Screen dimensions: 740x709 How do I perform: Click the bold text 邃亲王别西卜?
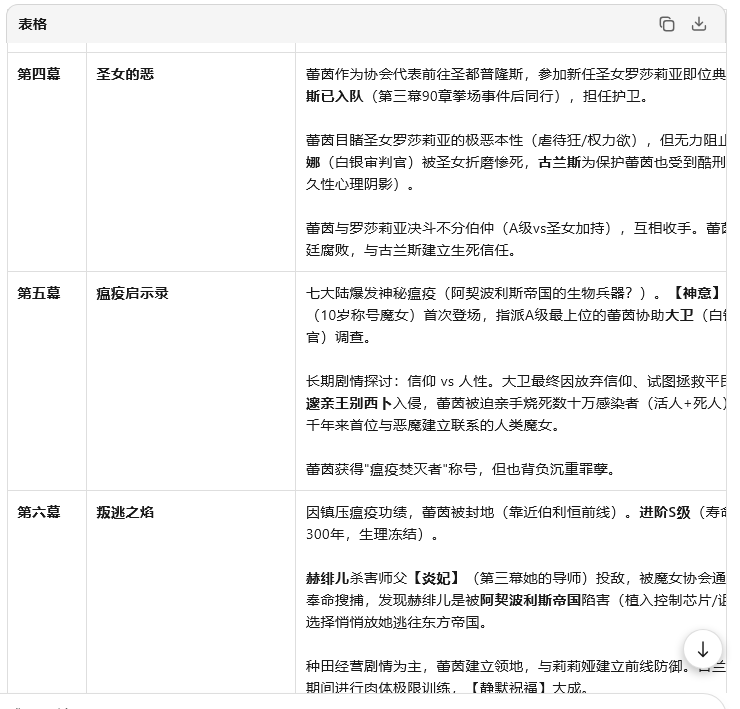[x=349, y=403]
